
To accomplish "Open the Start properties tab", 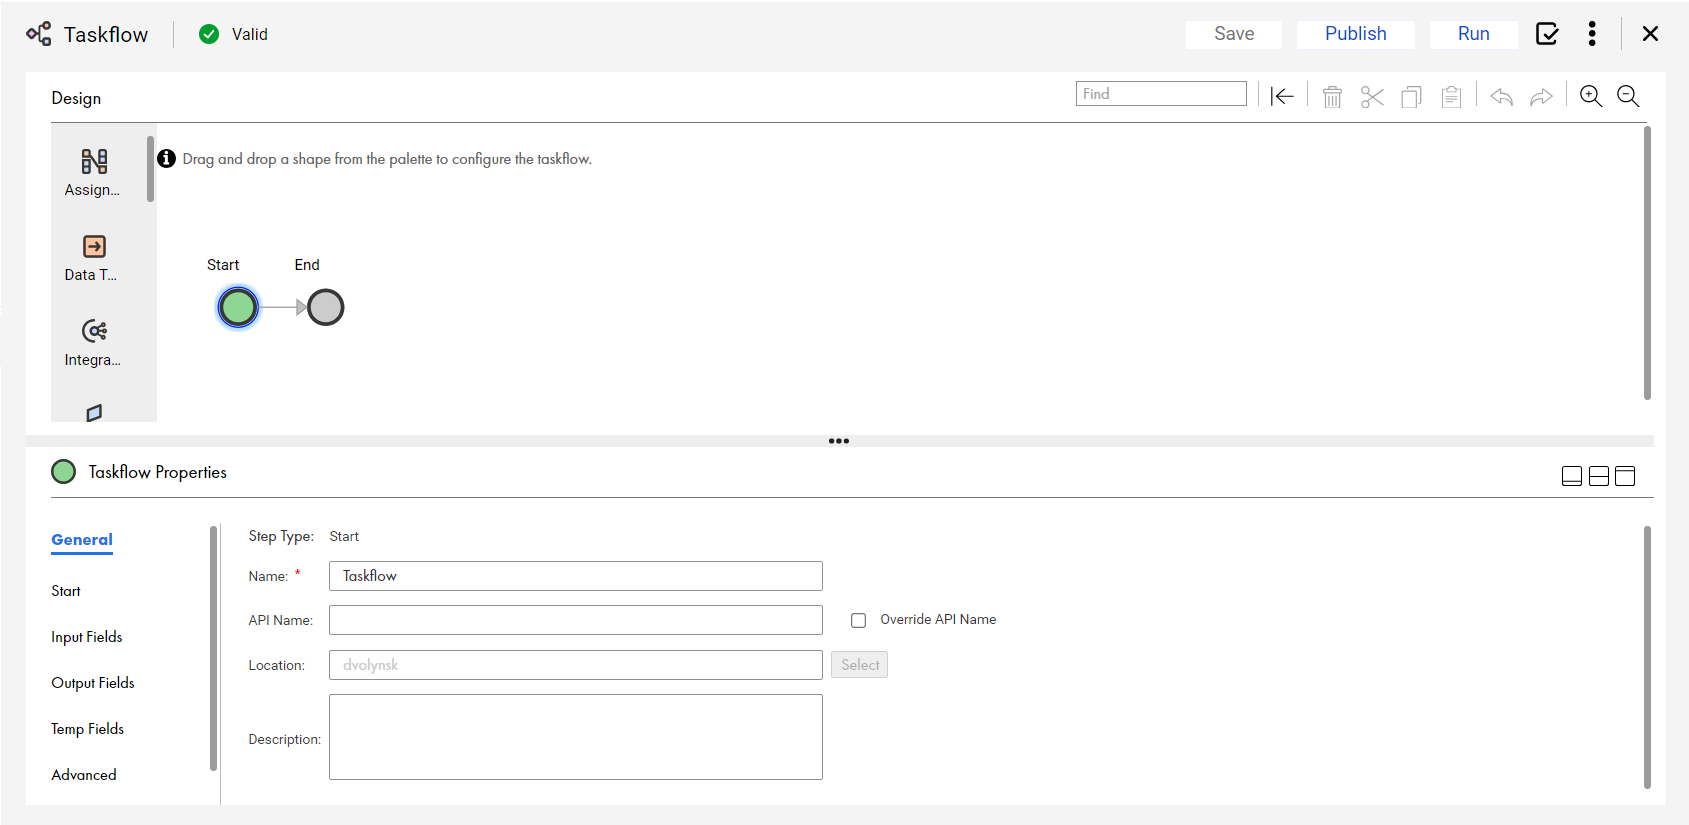I will point(66,591).
